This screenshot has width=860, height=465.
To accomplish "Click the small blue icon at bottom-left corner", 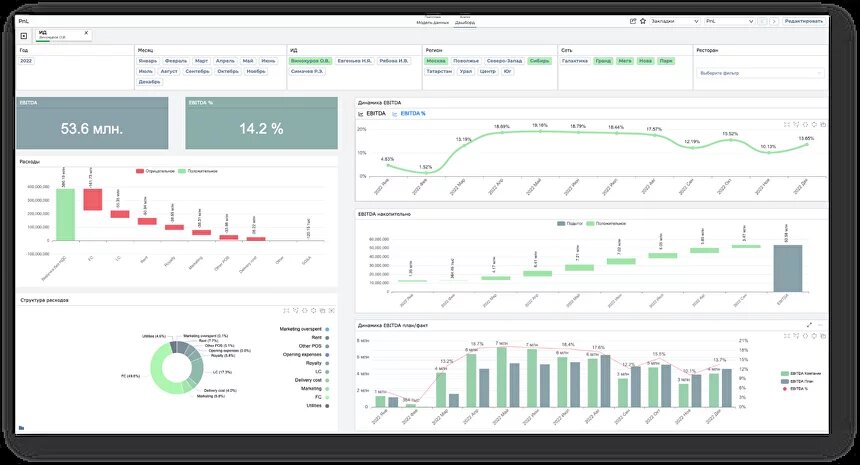I will coord(21,428).
